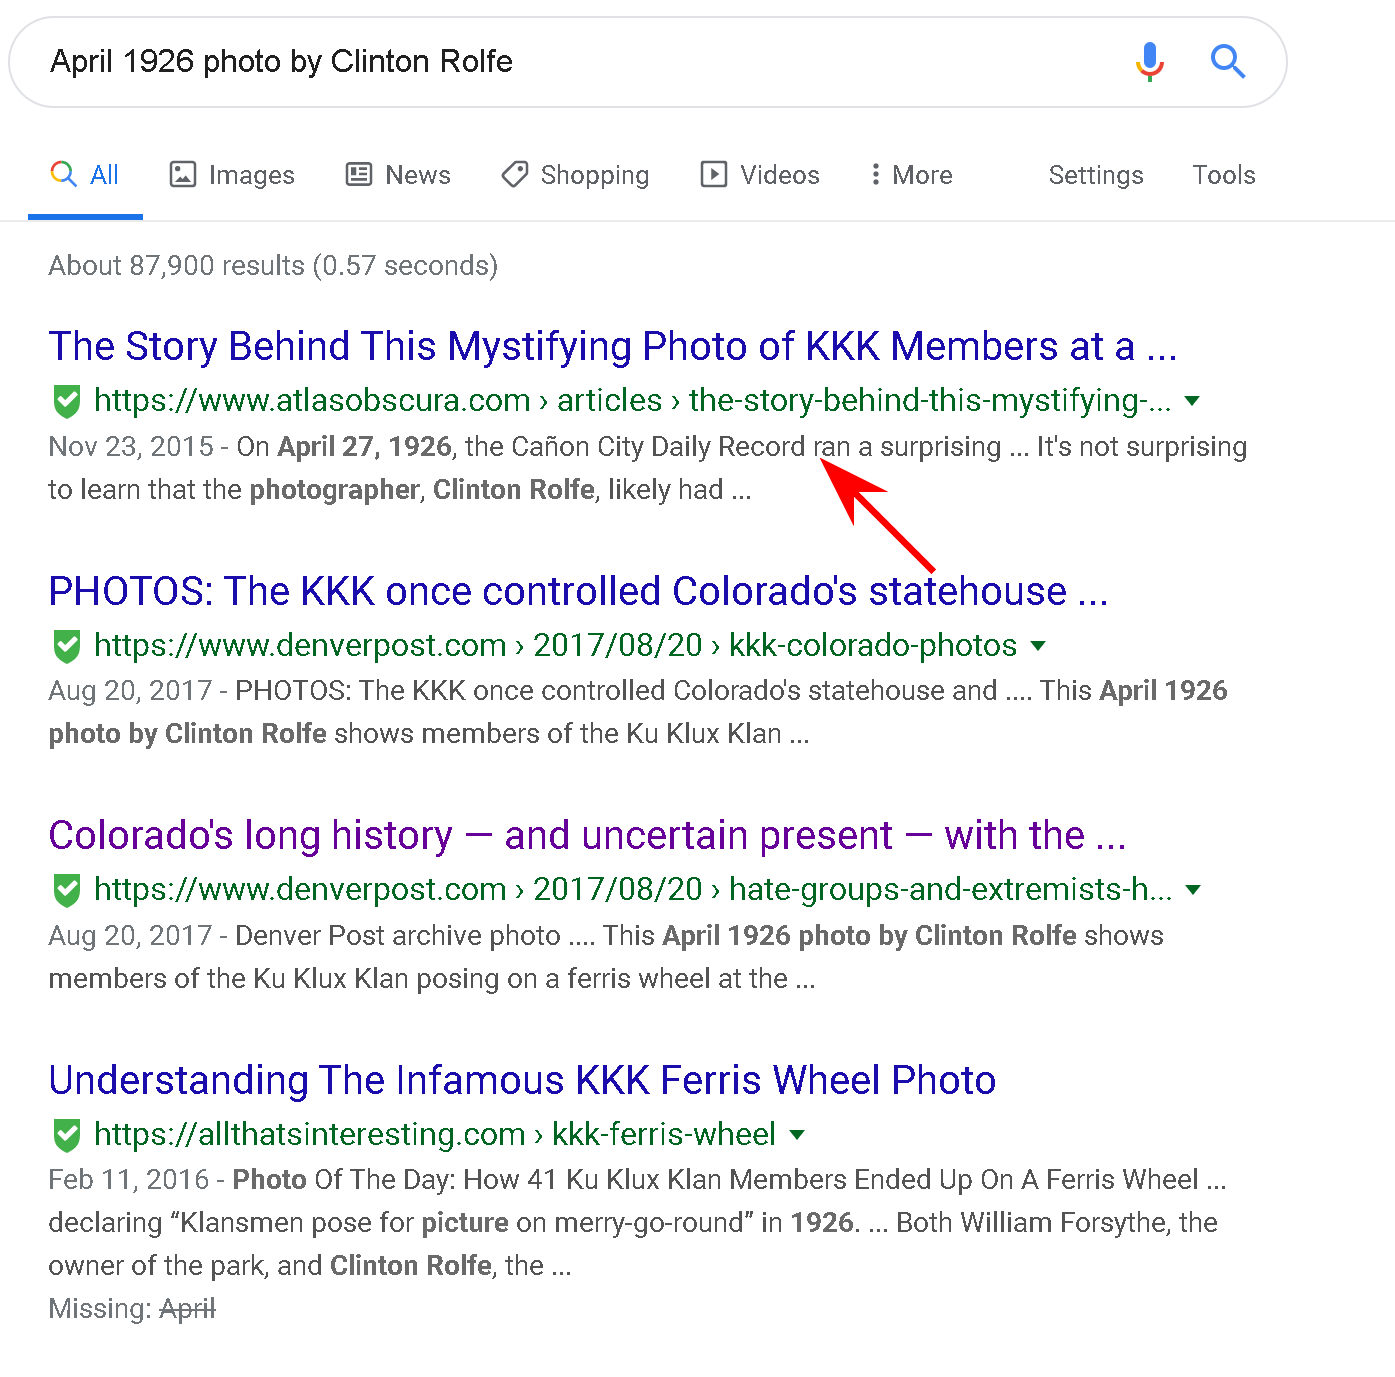Viewport: 1395px width, 1377px height.
Task: Show the Videos results tab
Action: (x=760, y=175)
